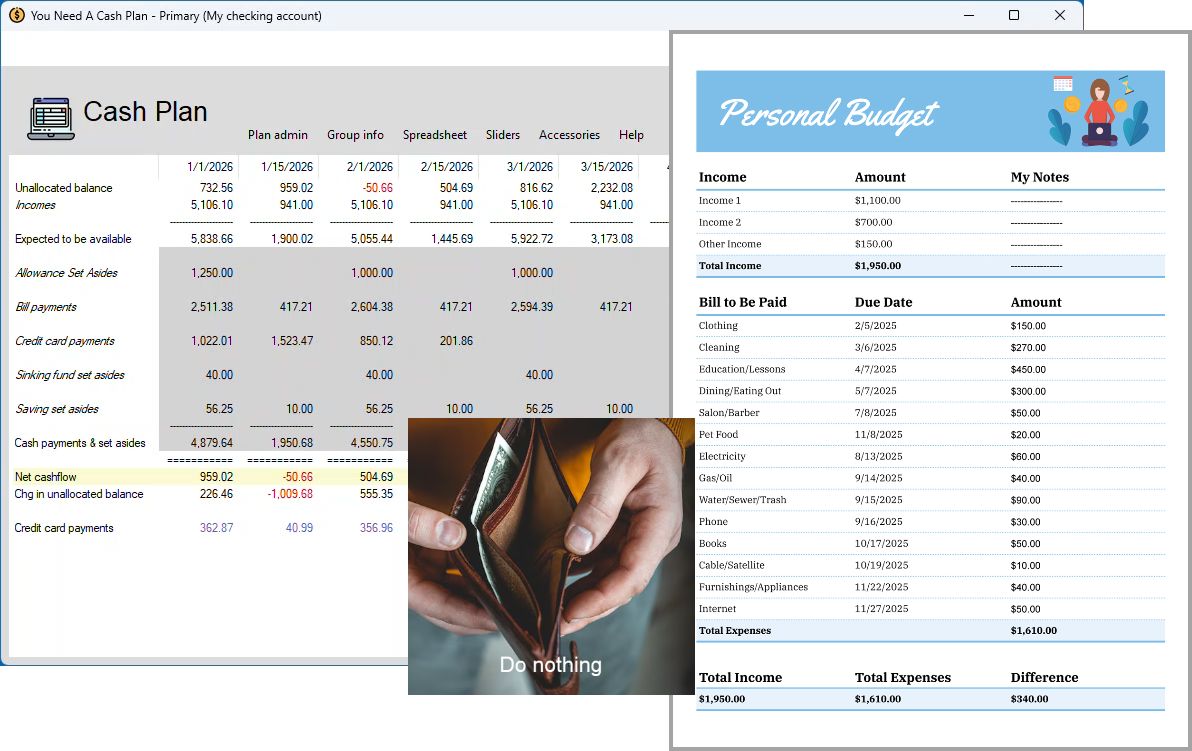Click the woman-at-laptop illustration in the banner

point(1099,112)
